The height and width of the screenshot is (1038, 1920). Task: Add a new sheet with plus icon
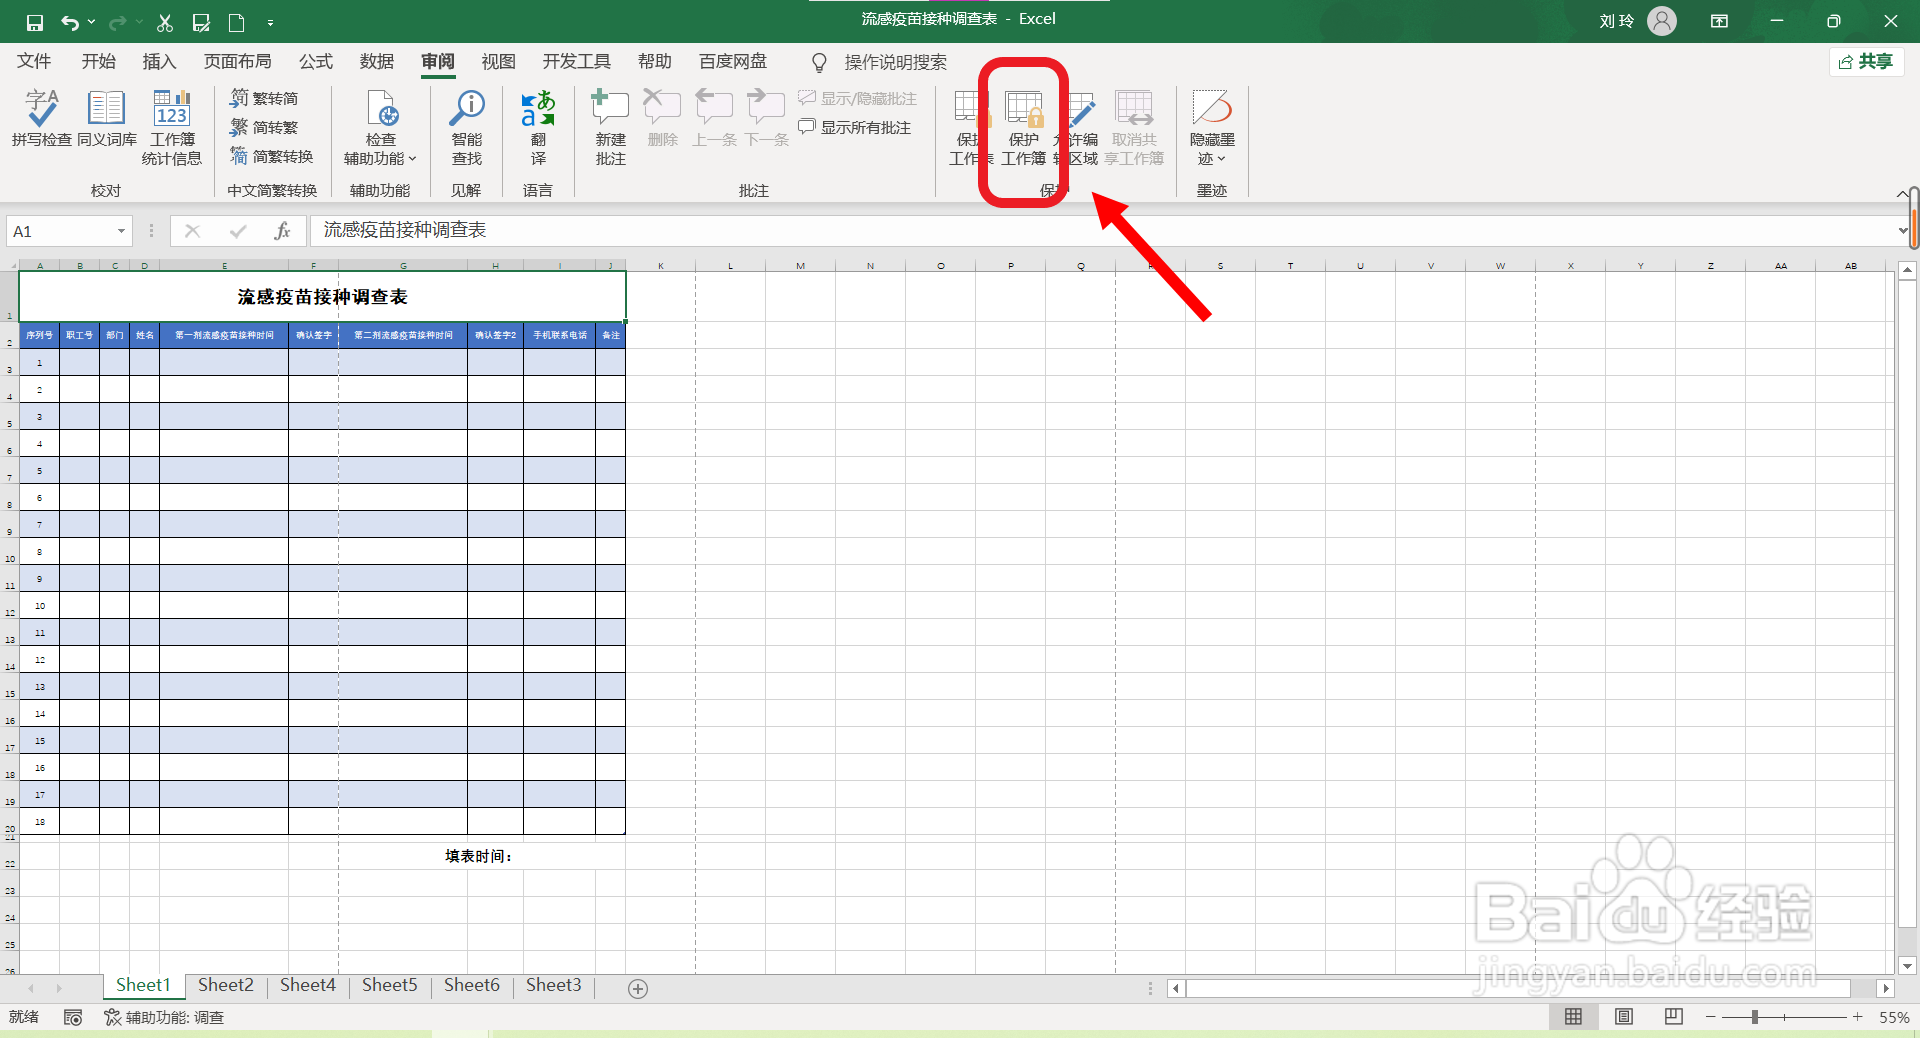(638, 988)
